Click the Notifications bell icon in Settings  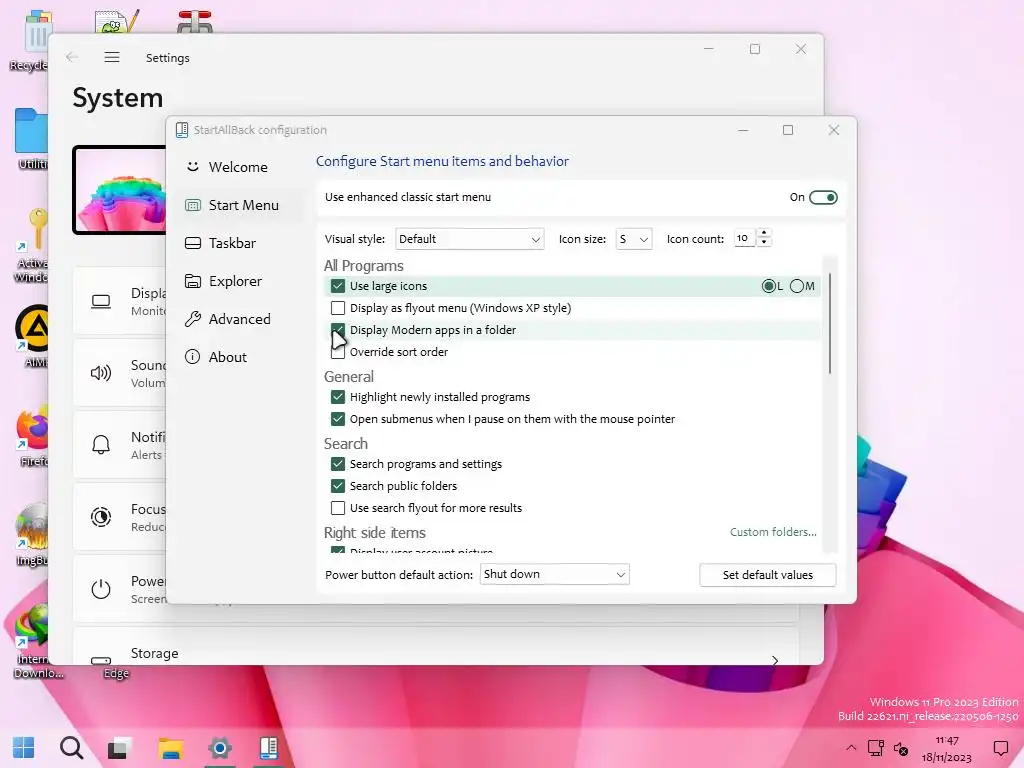click(101, 445)
